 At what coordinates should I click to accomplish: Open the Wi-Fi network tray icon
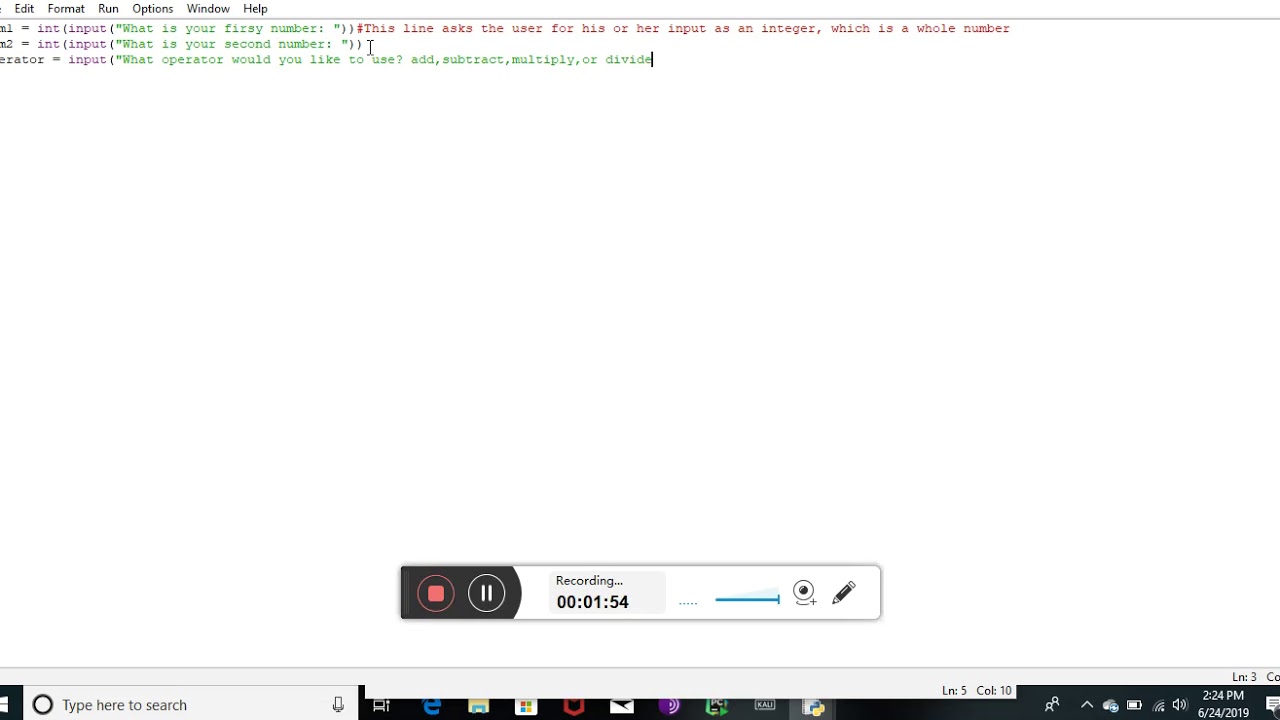tap(1159, 705)
